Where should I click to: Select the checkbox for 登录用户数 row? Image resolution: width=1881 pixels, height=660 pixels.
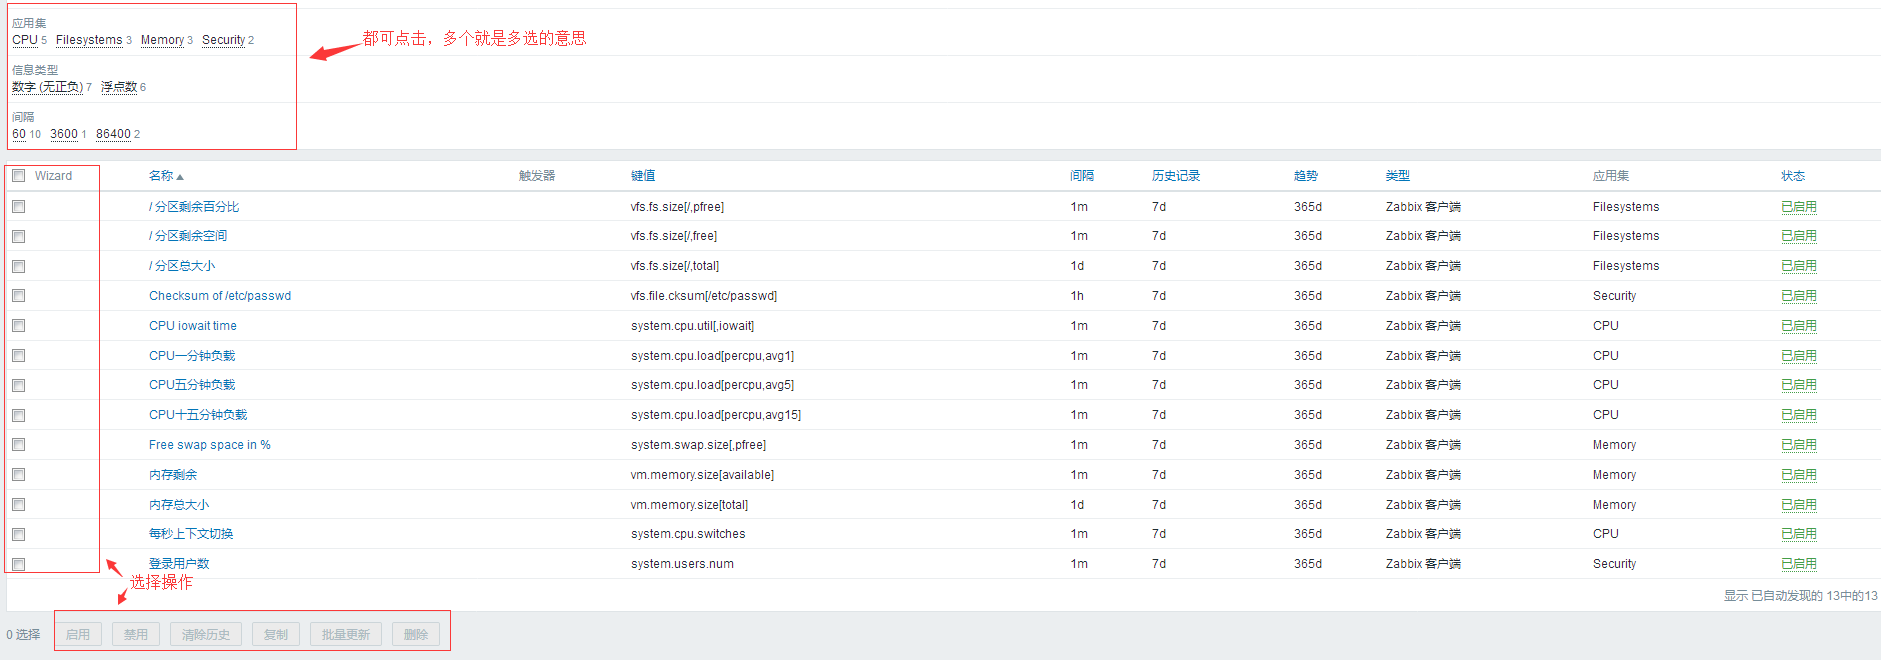point(19,564)
